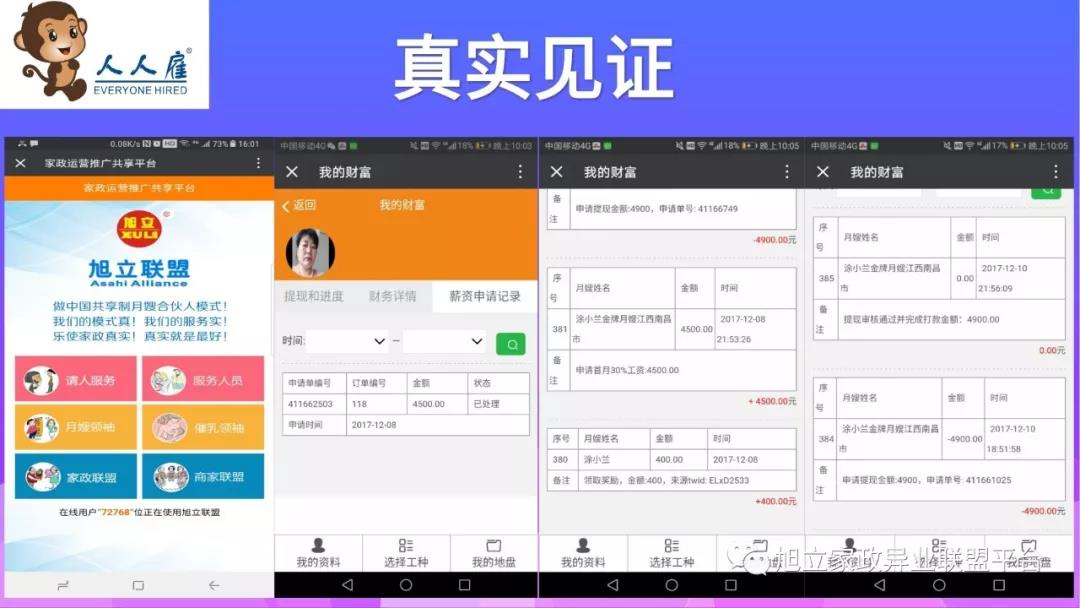1080x608 pixels.
Task: Open 我的资料 on the profile photo screen
Action: [x=318, y=554]
